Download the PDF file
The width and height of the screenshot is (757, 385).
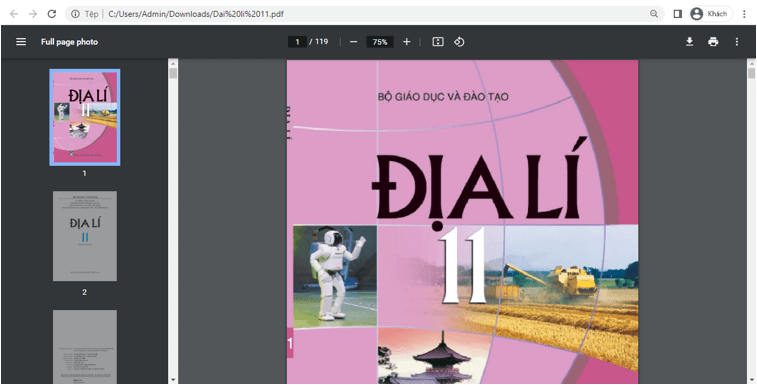coord(689,42)
